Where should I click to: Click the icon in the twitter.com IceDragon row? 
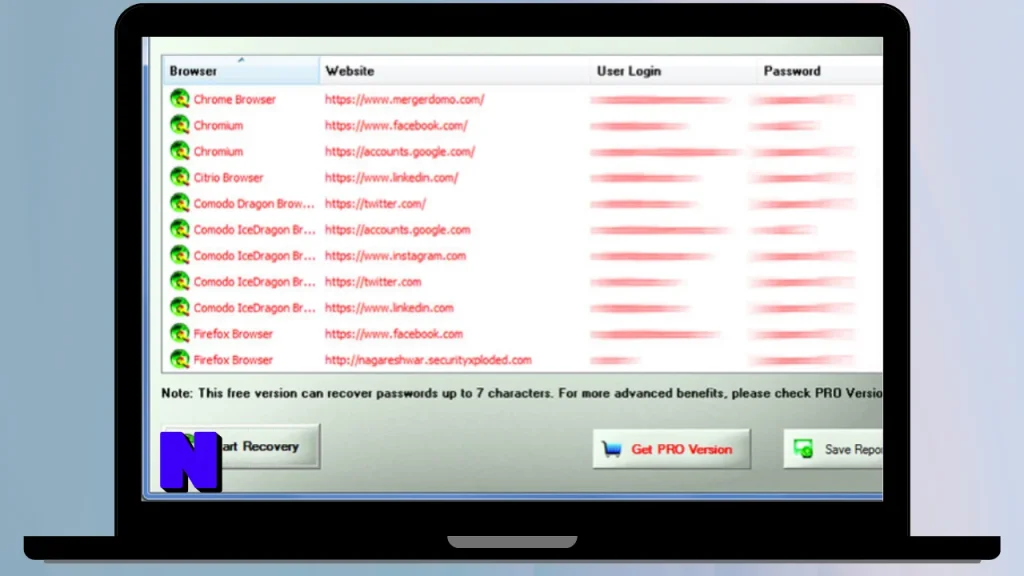[x=180, y=281]
